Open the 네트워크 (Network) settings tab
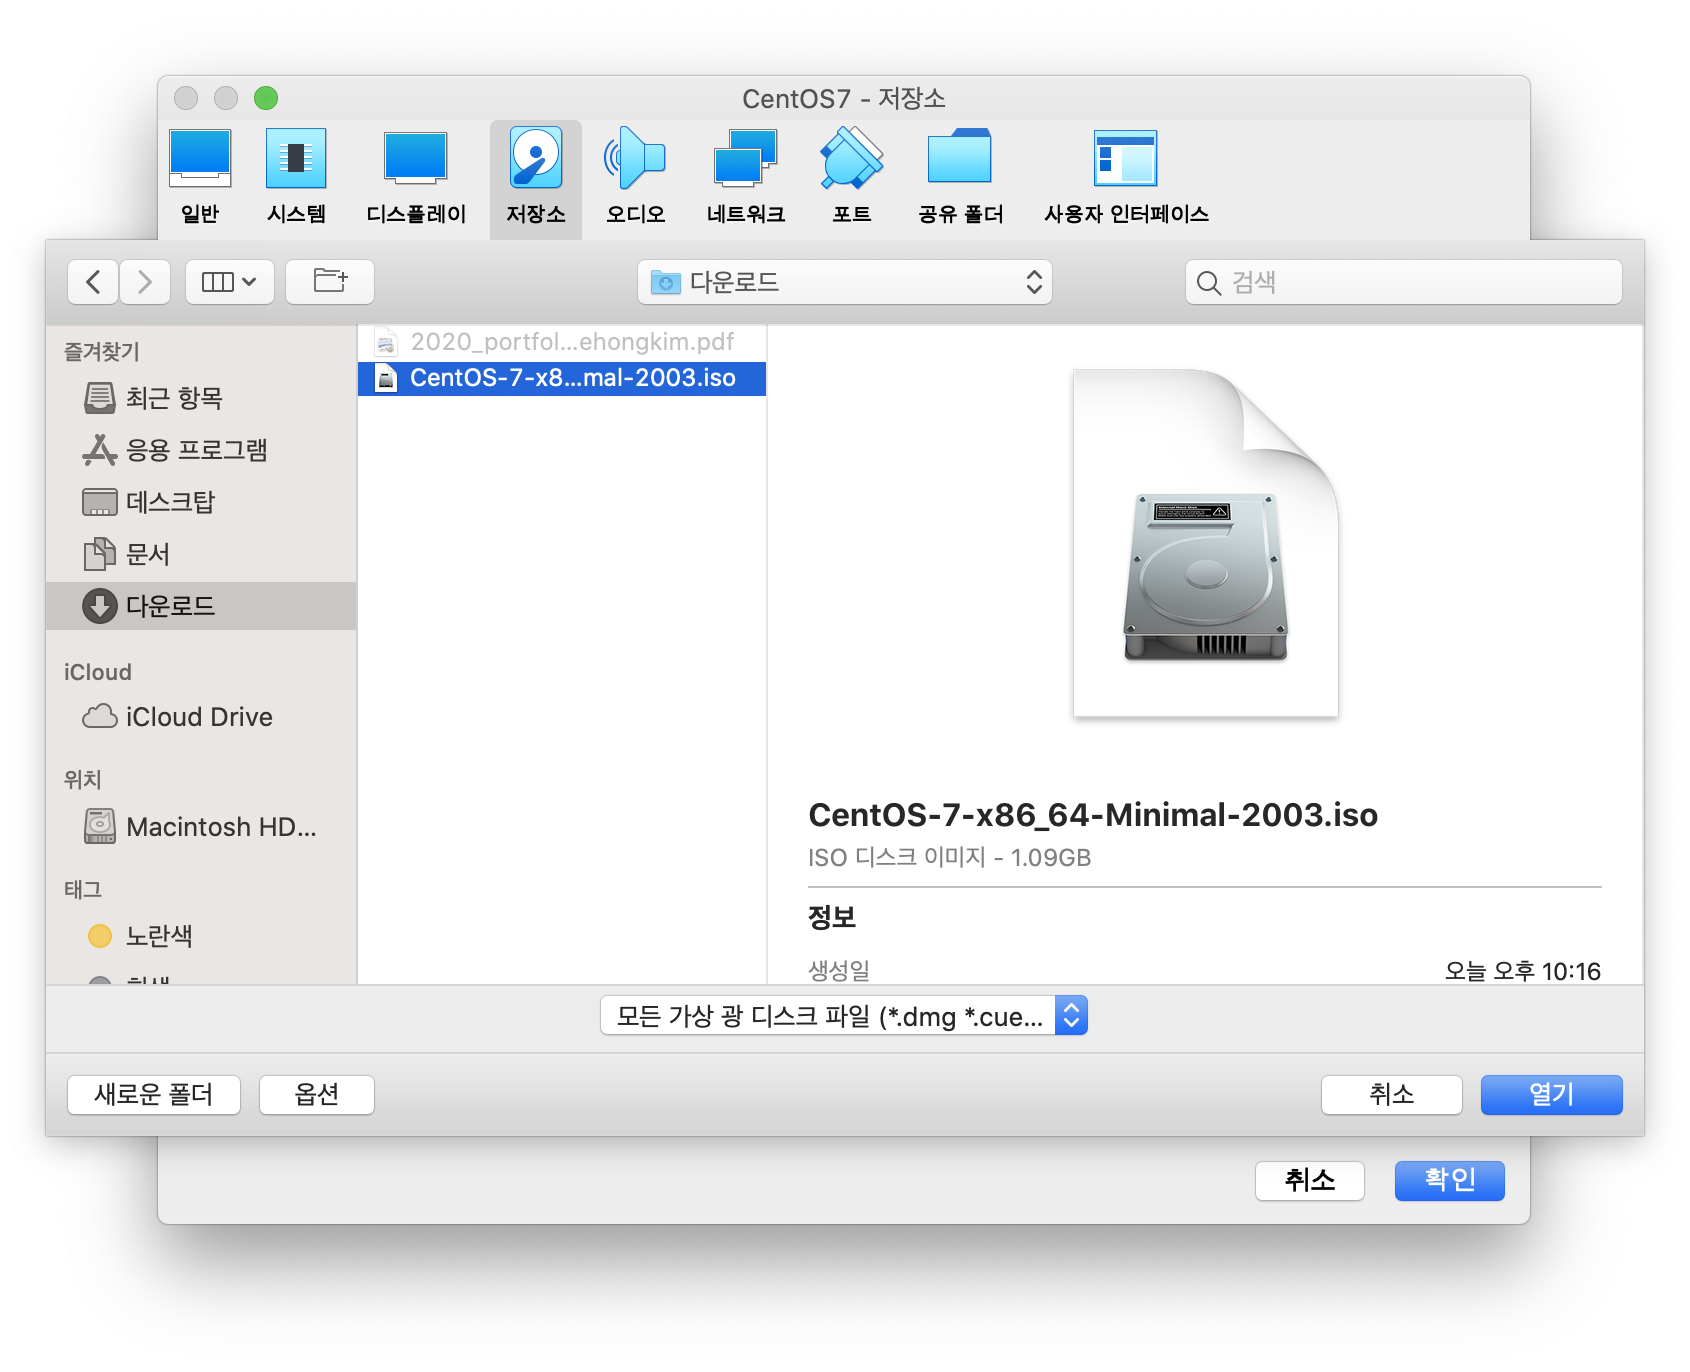This screenshot has height=1372, width=1690. pos(746,178)
